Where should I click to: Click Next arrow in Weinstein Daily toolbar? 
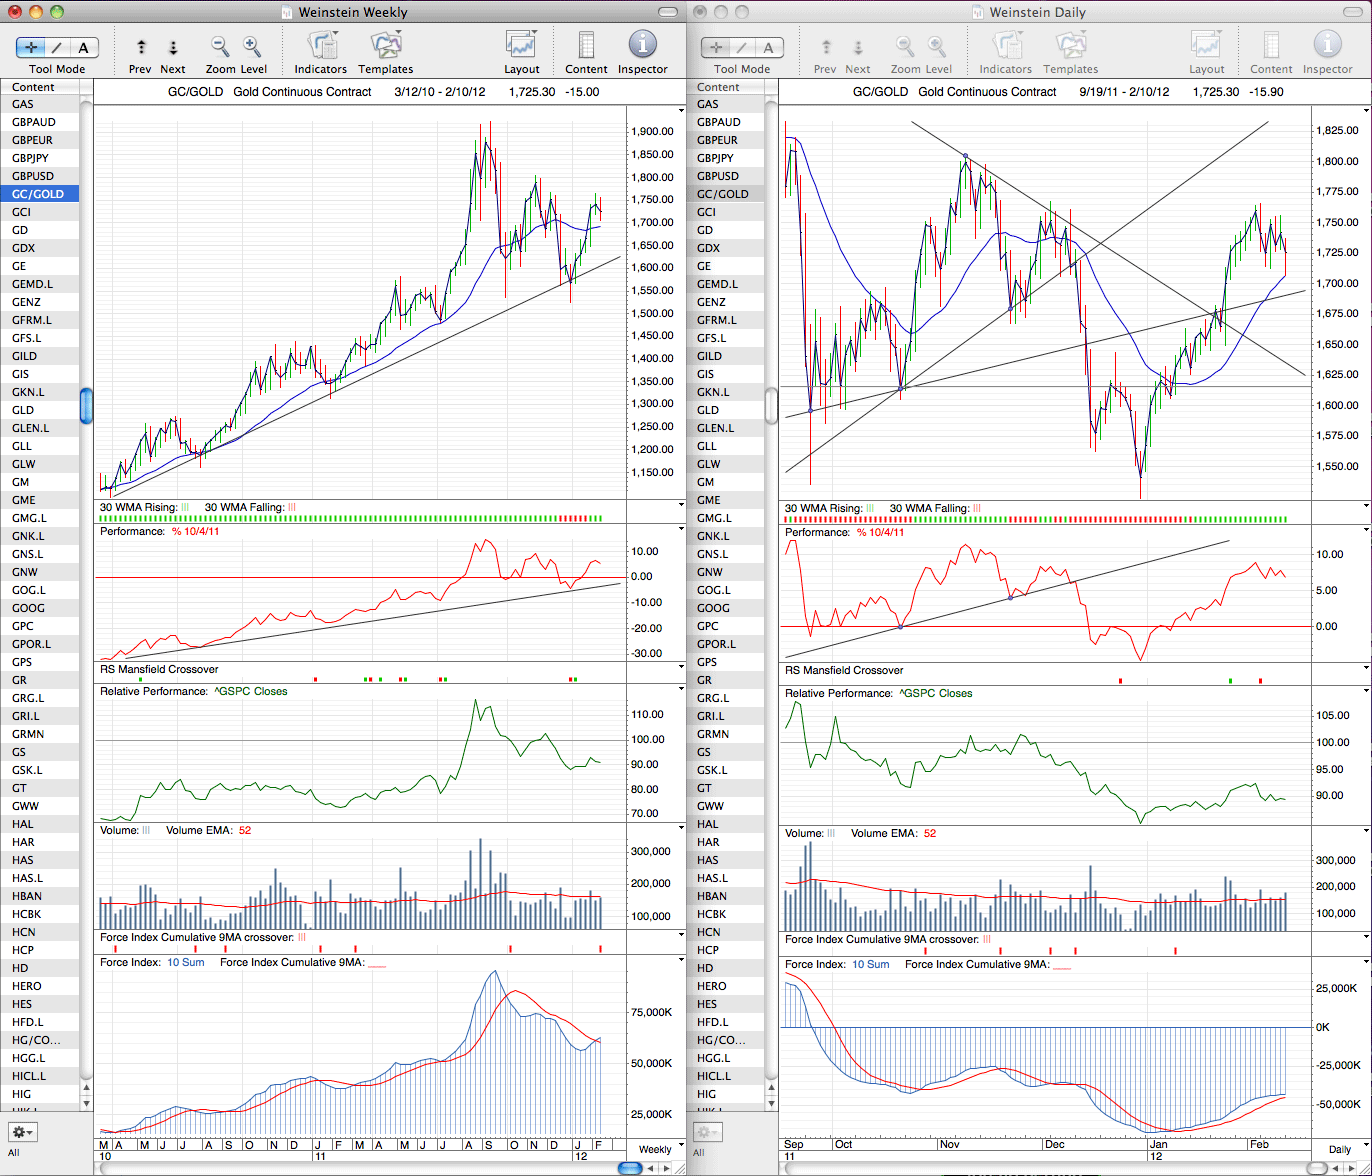point(858,47)
